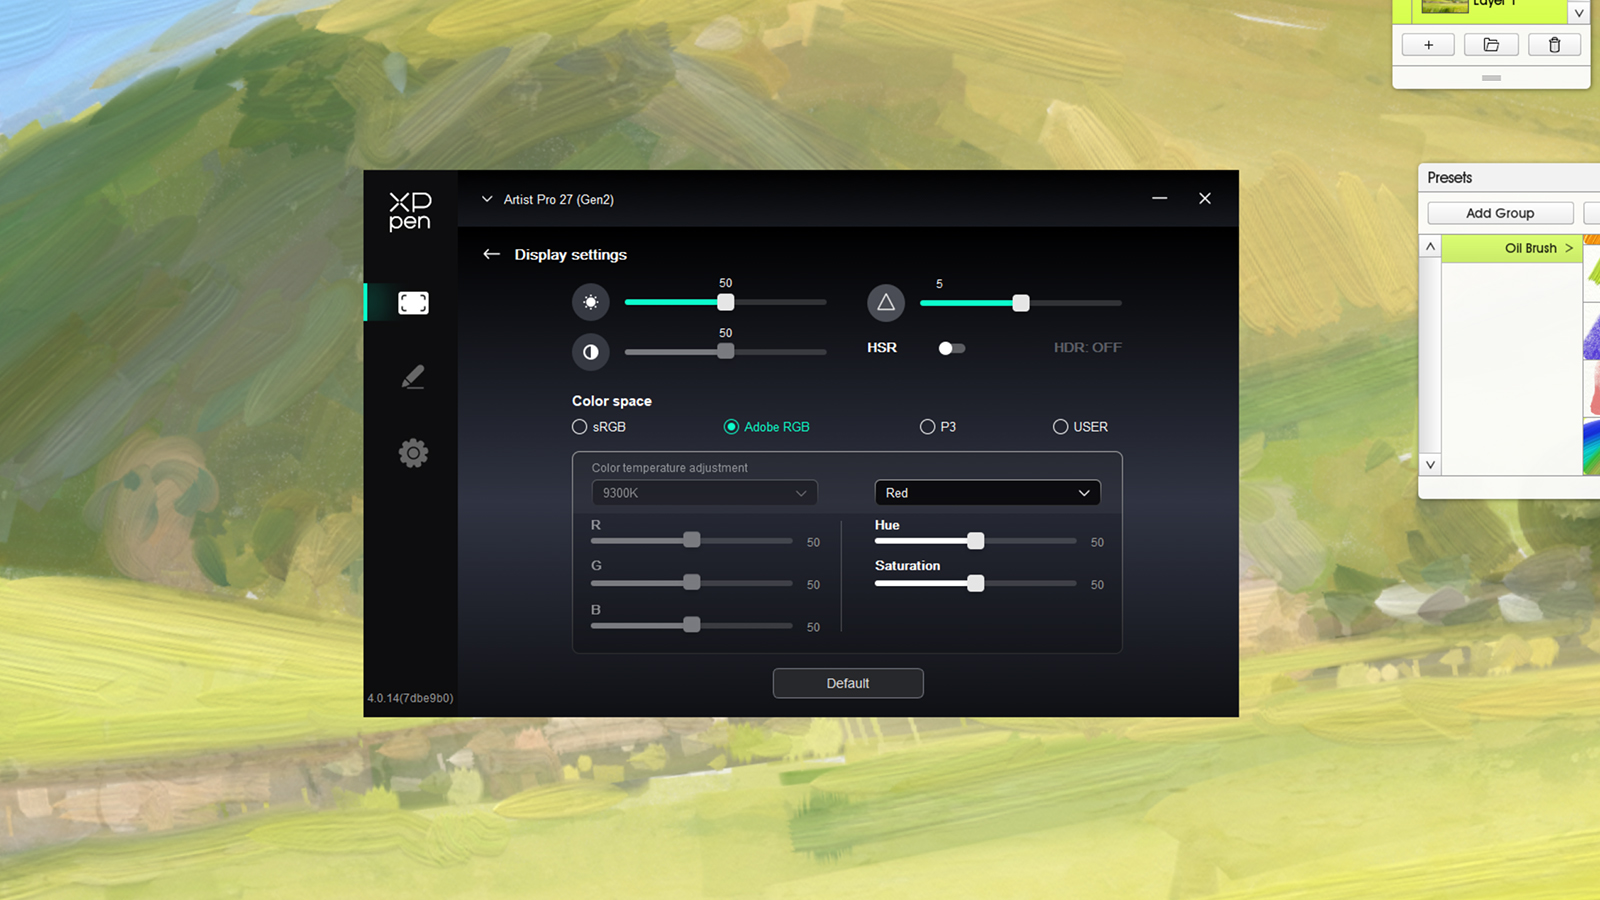Open the layer import folder icon
Screen dimensions: 1600x900
click(x=1491, y=44)
